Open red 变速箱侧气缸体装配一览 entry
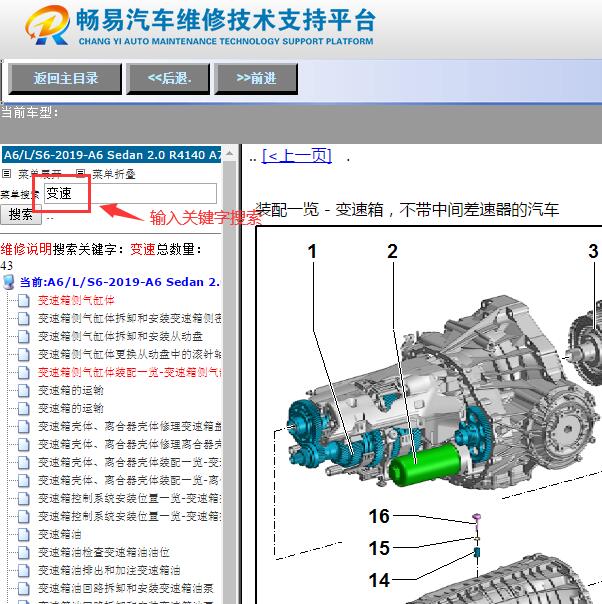 point(130,372)
